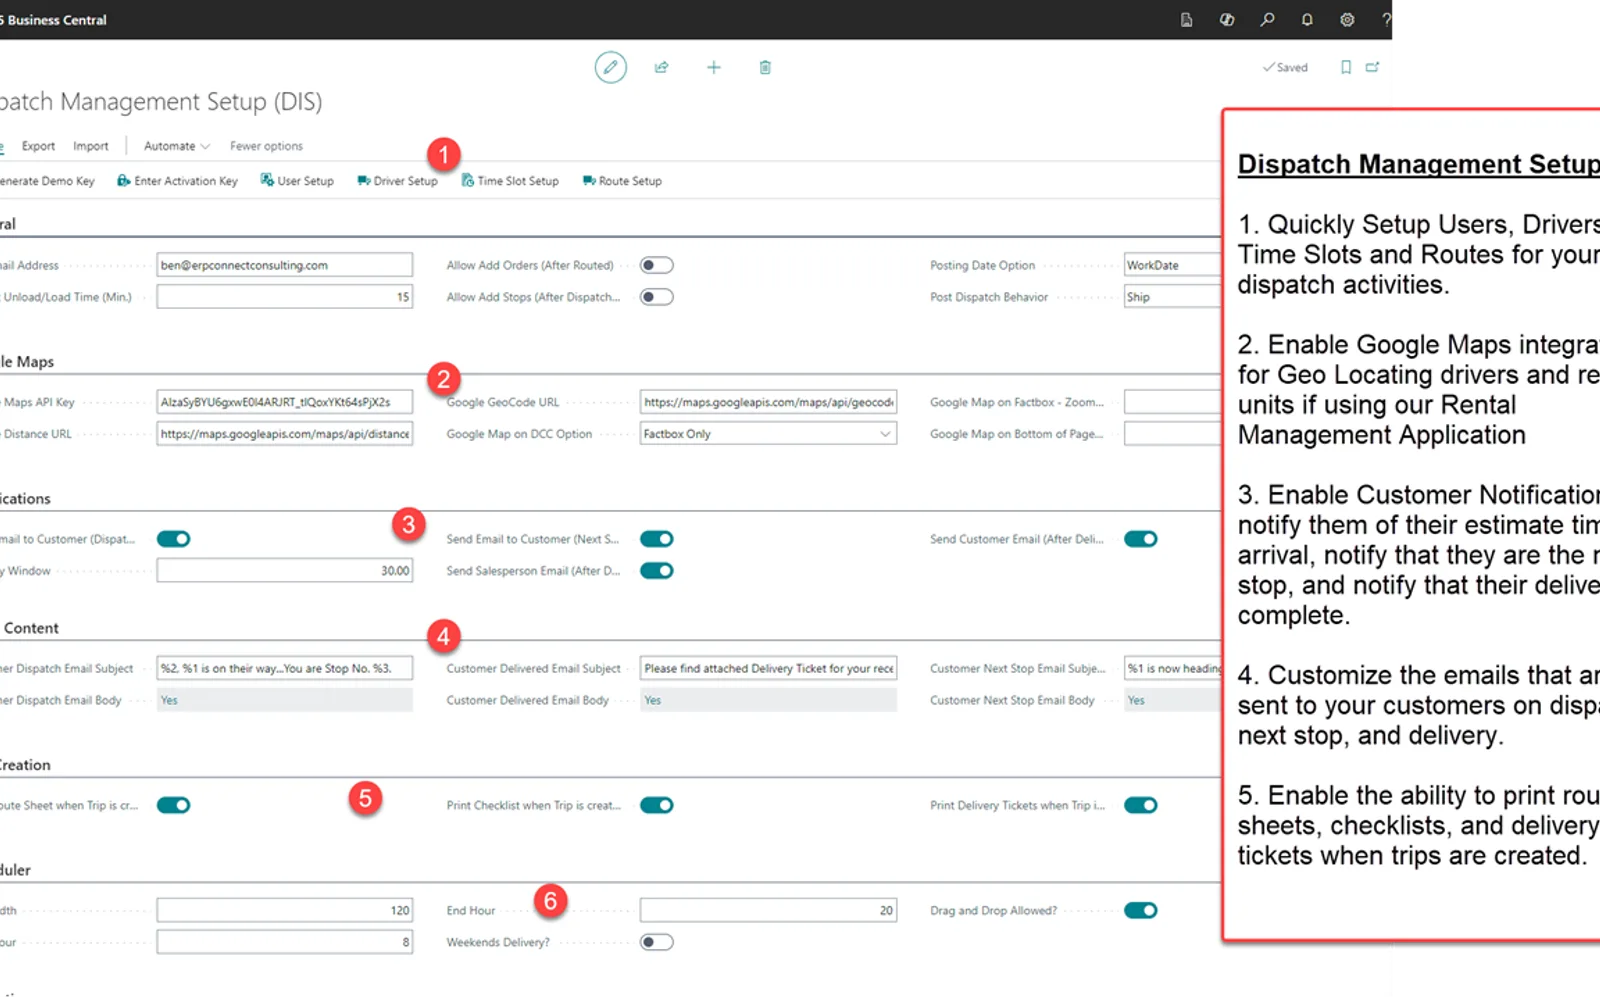1600x1000 pixels.
Task: Toggle Allow Add Stops (After Dispatch)
Action: click(x=657, y=297)
